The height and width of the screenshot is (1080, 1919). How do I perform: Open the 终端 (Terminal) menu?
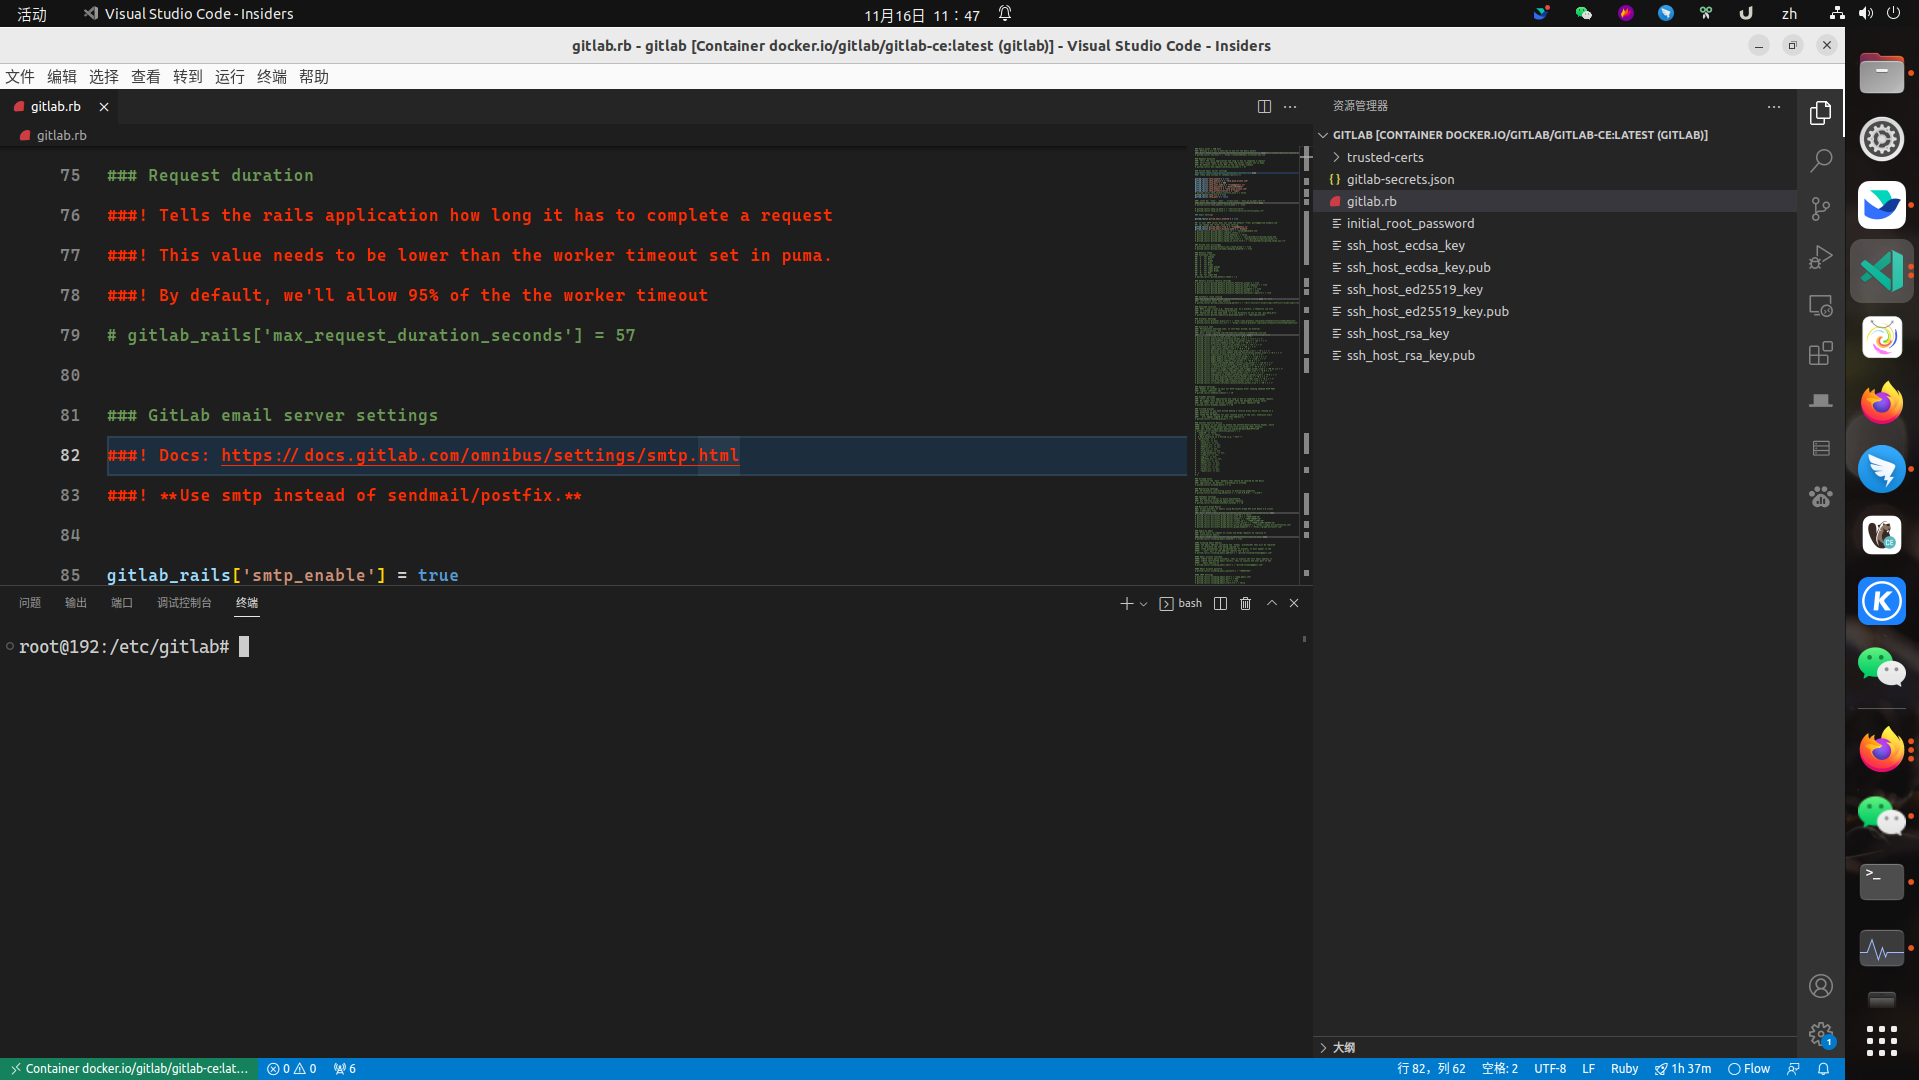[x=272, y=77]
